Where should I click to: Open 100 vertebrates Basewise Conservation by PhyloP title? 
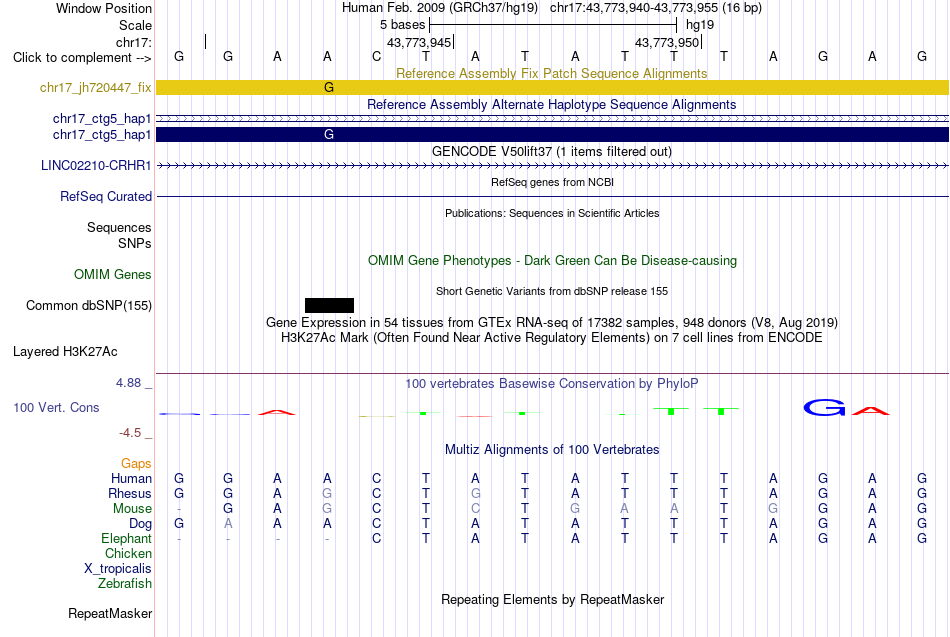551,384
